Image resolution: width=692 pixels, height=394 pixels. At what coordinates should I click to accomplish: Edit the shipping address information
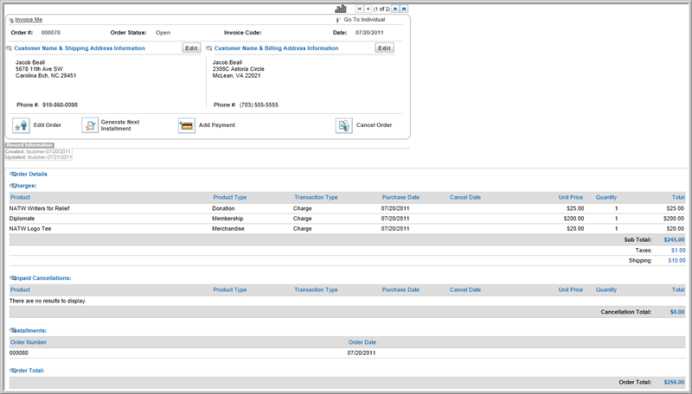coord(192,48)
